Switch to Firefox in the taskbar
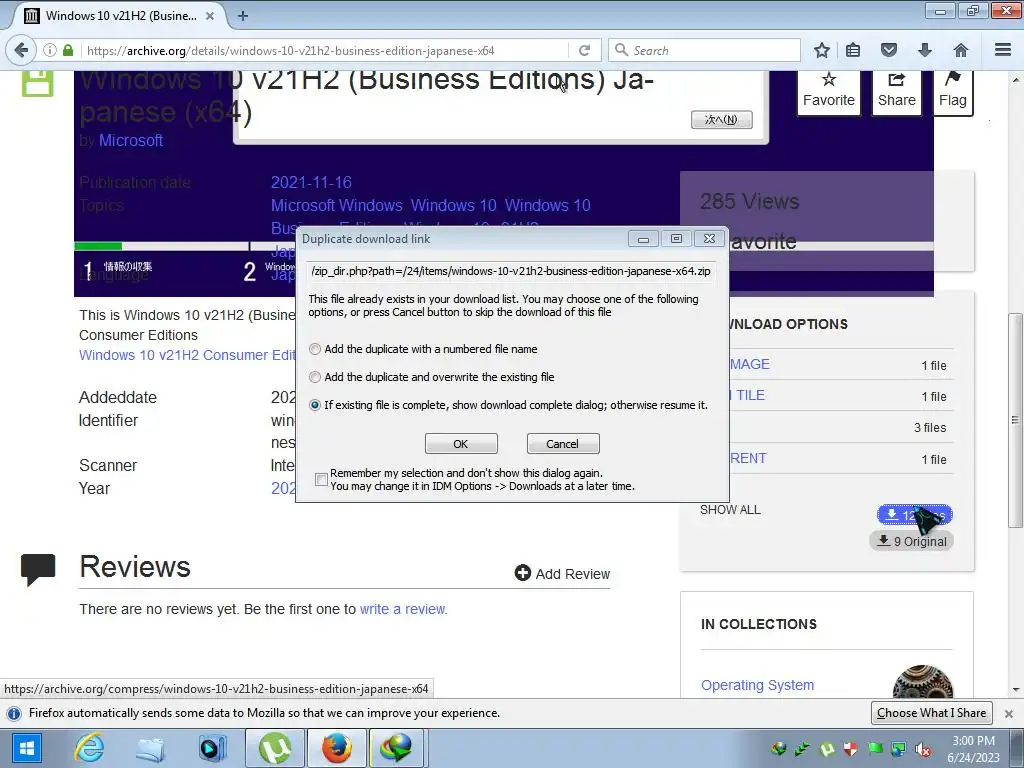1024x768 pixels. coord(336,748)
